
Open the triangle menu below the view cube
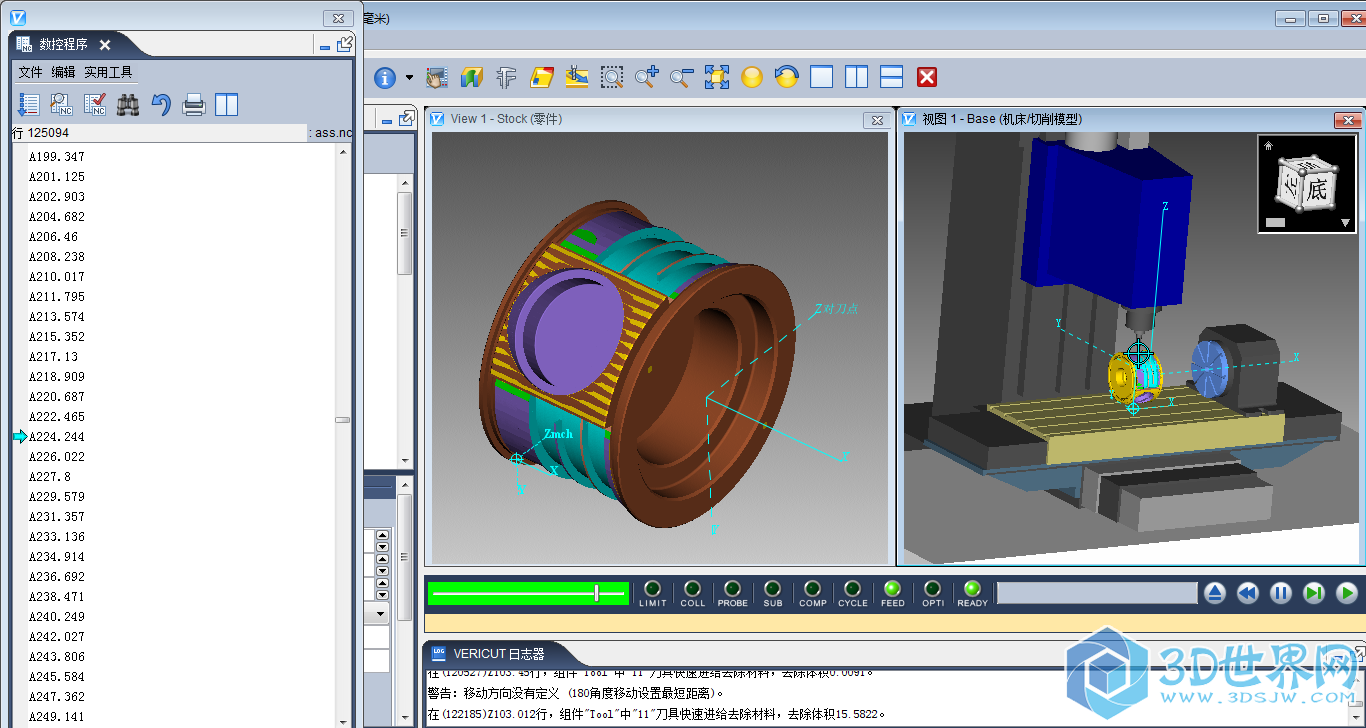click(1345, 223)
